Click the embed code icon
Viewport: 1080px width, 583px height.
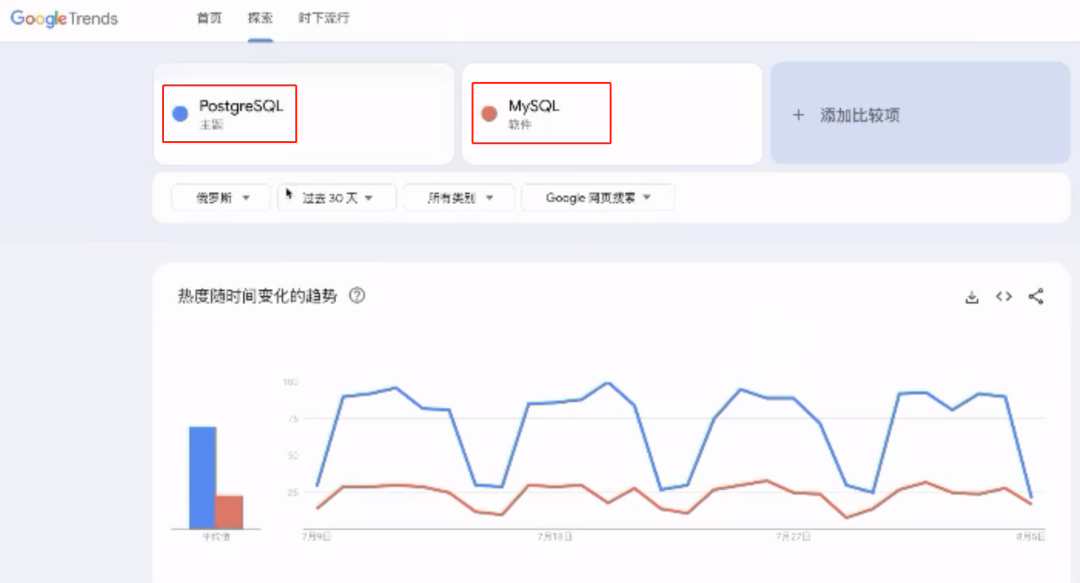[x=1004, y=296]
